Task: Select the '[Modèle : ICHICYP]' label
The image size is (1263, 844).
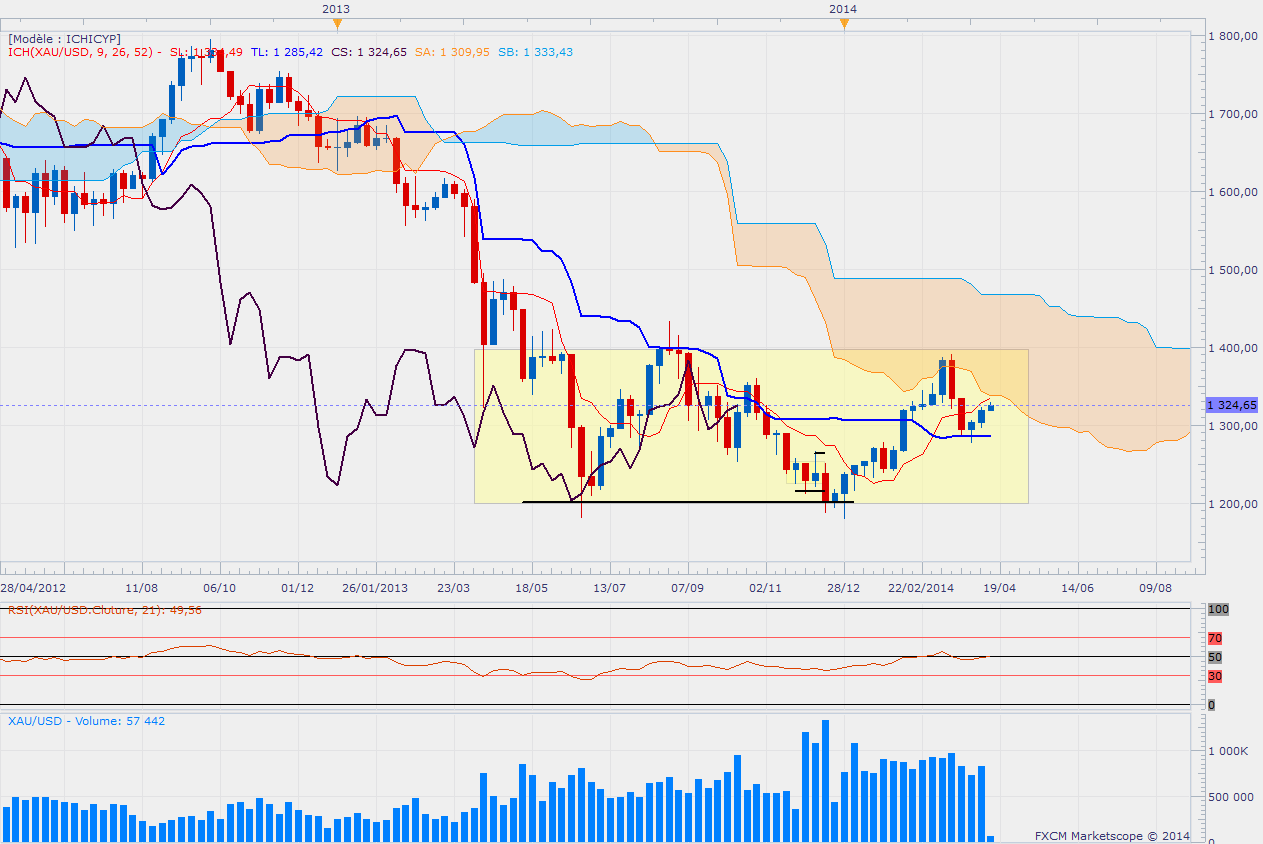Action: coord(64,38)
